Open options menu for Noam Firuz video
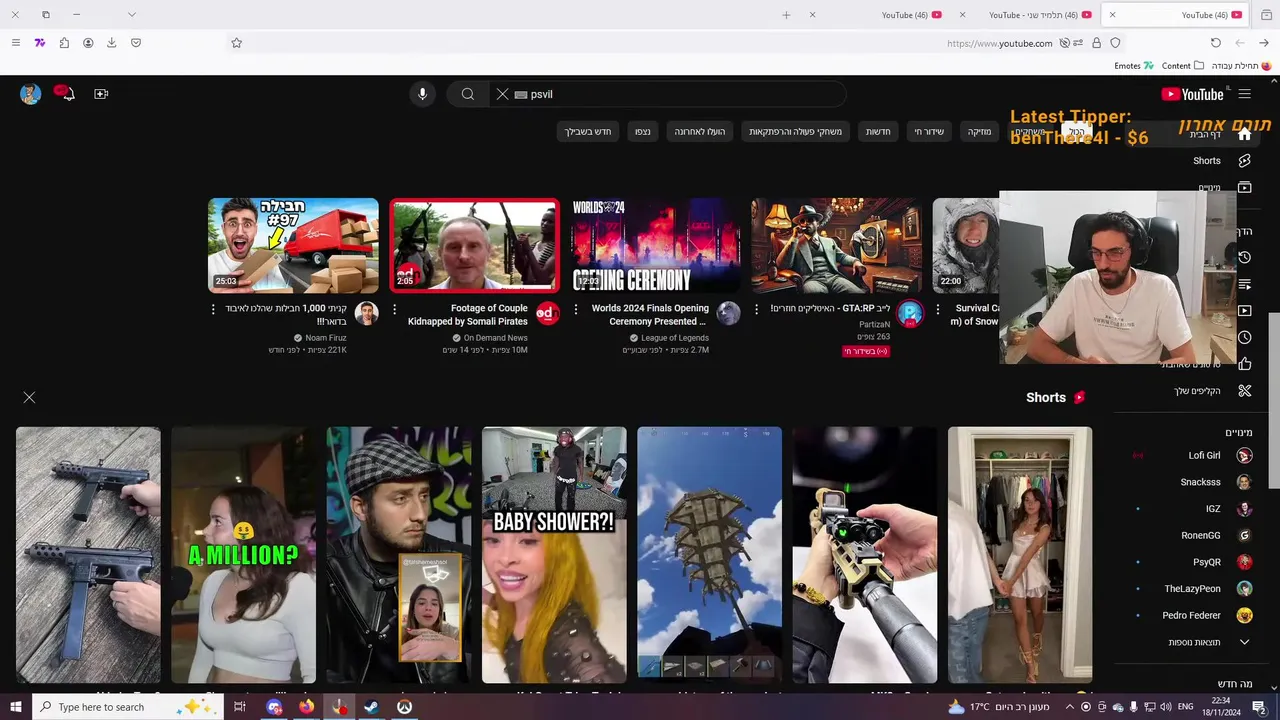This screenshot has height=720, width=1280. [213, 310]
